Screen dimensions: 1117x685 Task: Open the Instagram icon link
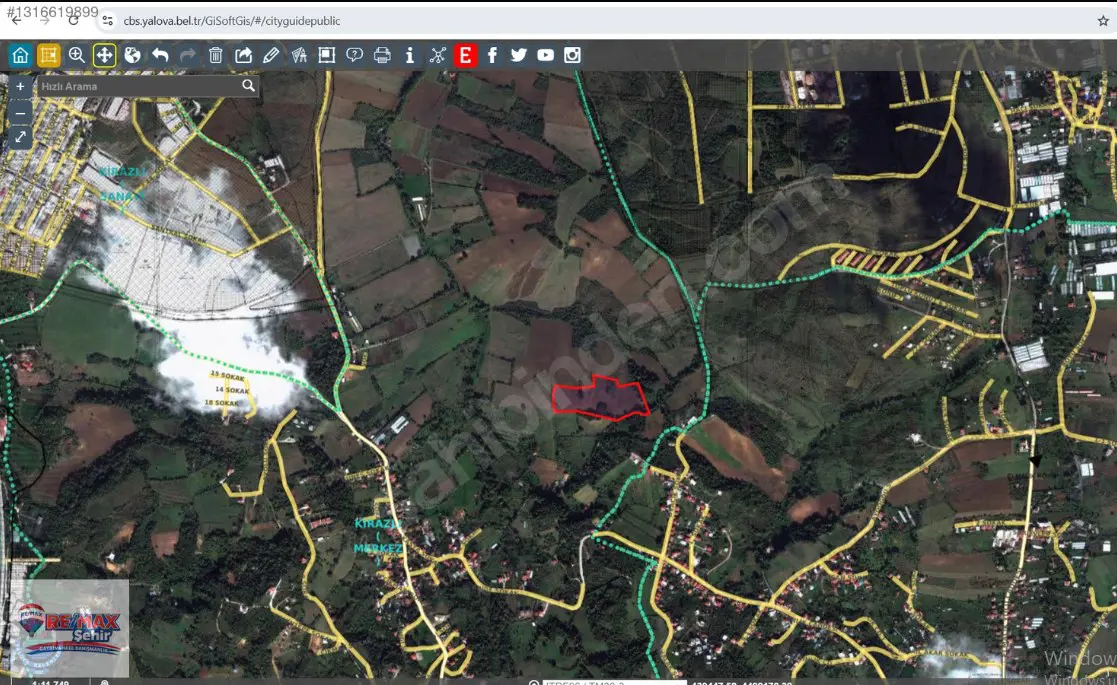572,55
